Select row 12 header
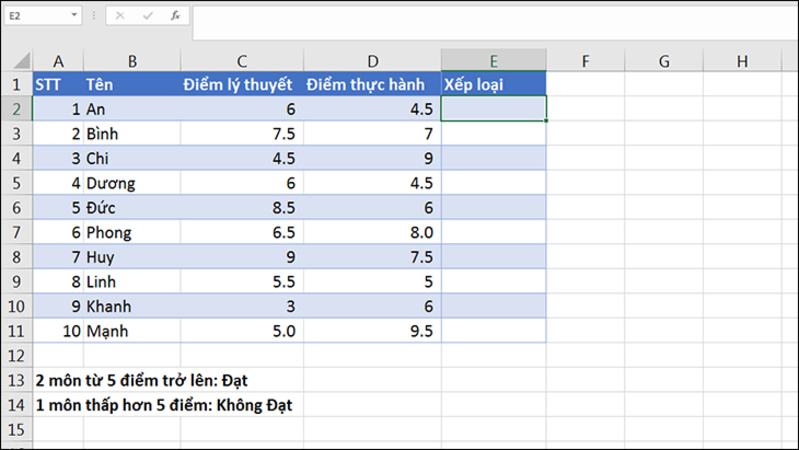799x450 pixels. click(x=16, y=355)
